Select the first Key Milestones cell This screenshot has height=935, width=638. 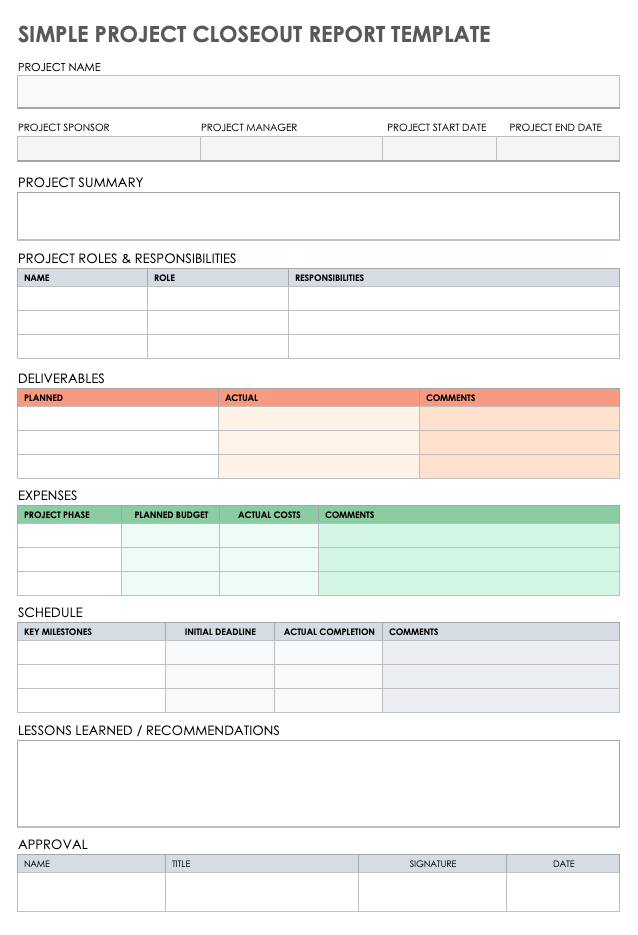click(x=91, y=653)
